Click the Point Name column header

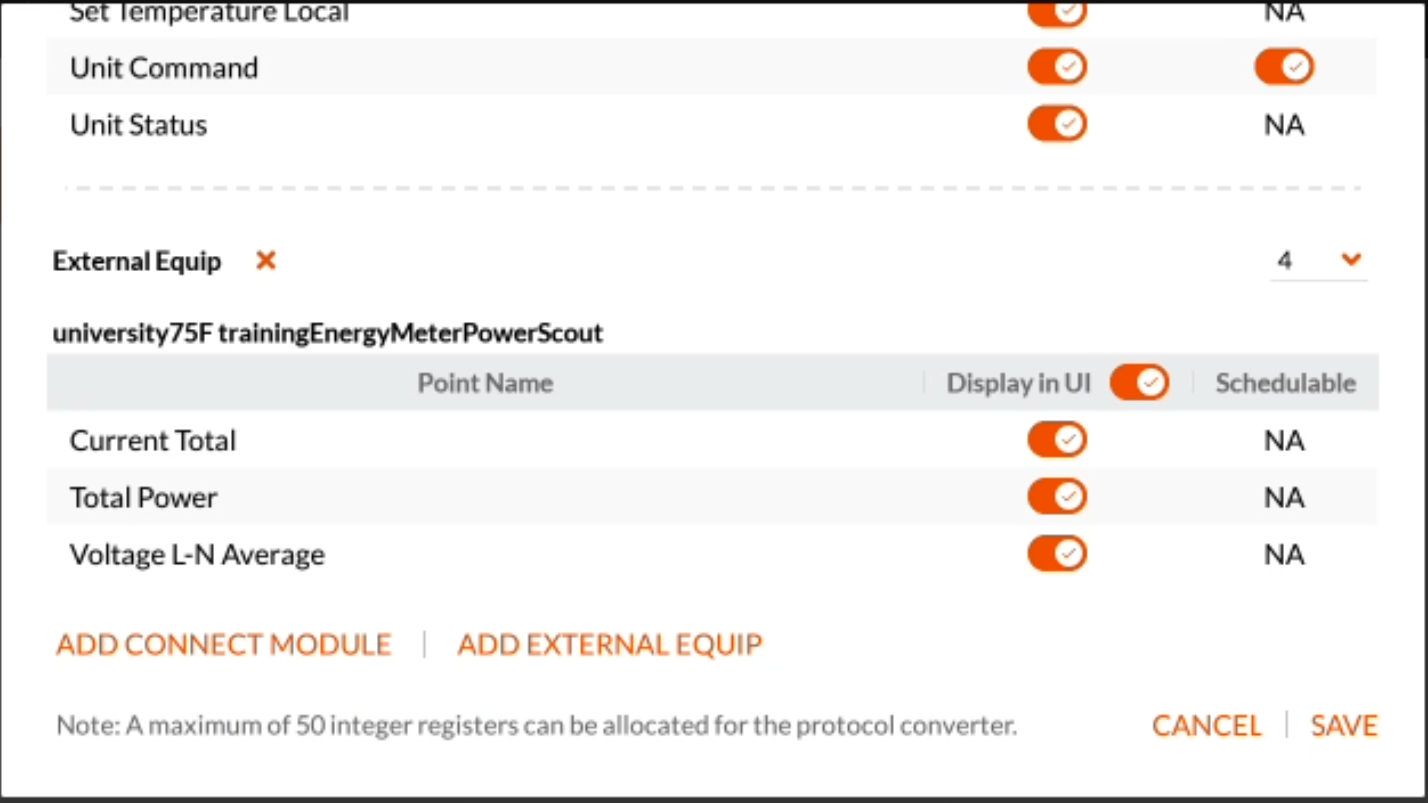[x=485, y=383]
